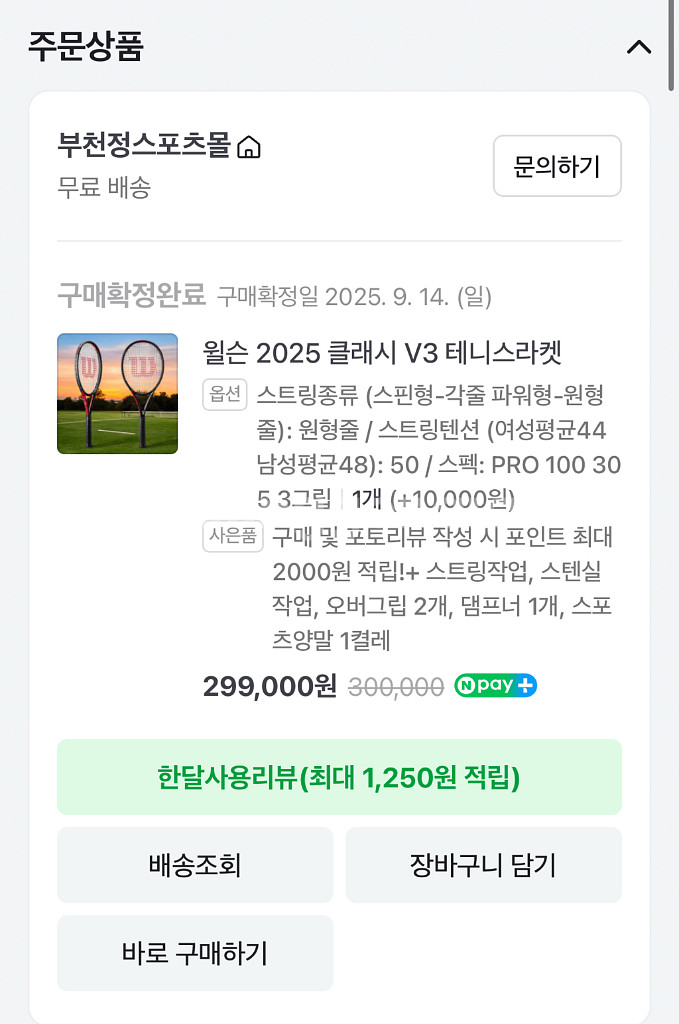Click the plus symbol on the NPay badge
Viewport: 679px width, 1024px height.
point(526,686)
